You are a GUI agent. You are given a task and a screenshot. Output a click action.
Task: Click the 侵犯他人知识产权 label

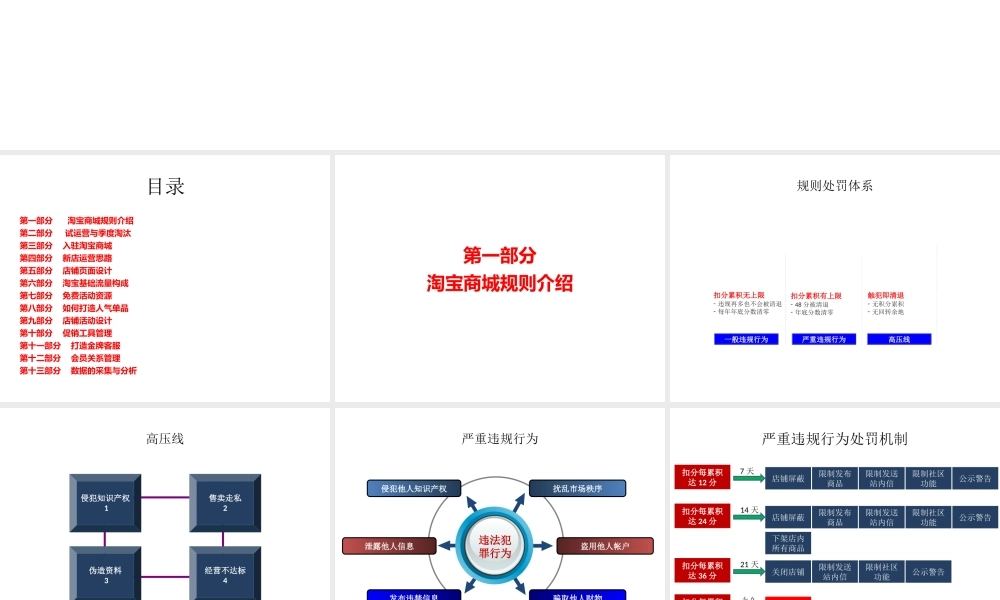(414, 488)
